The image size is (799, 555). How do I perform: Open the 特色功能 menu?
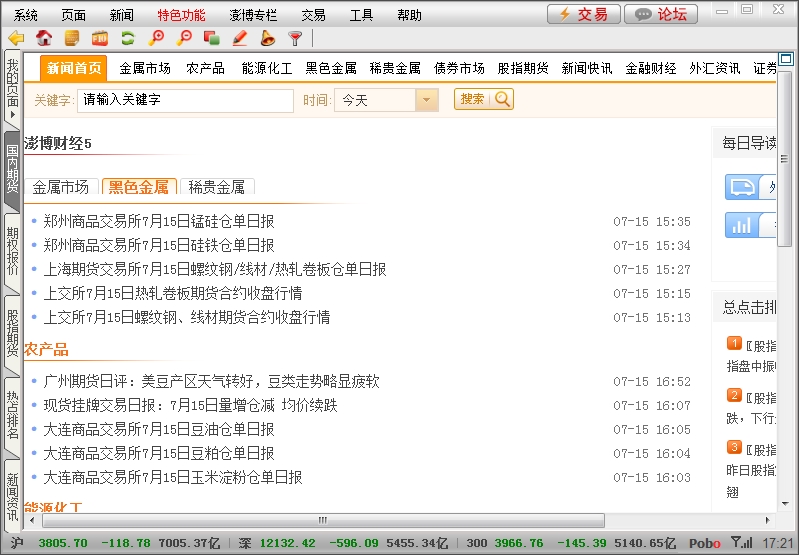click(x=181, y=15)
